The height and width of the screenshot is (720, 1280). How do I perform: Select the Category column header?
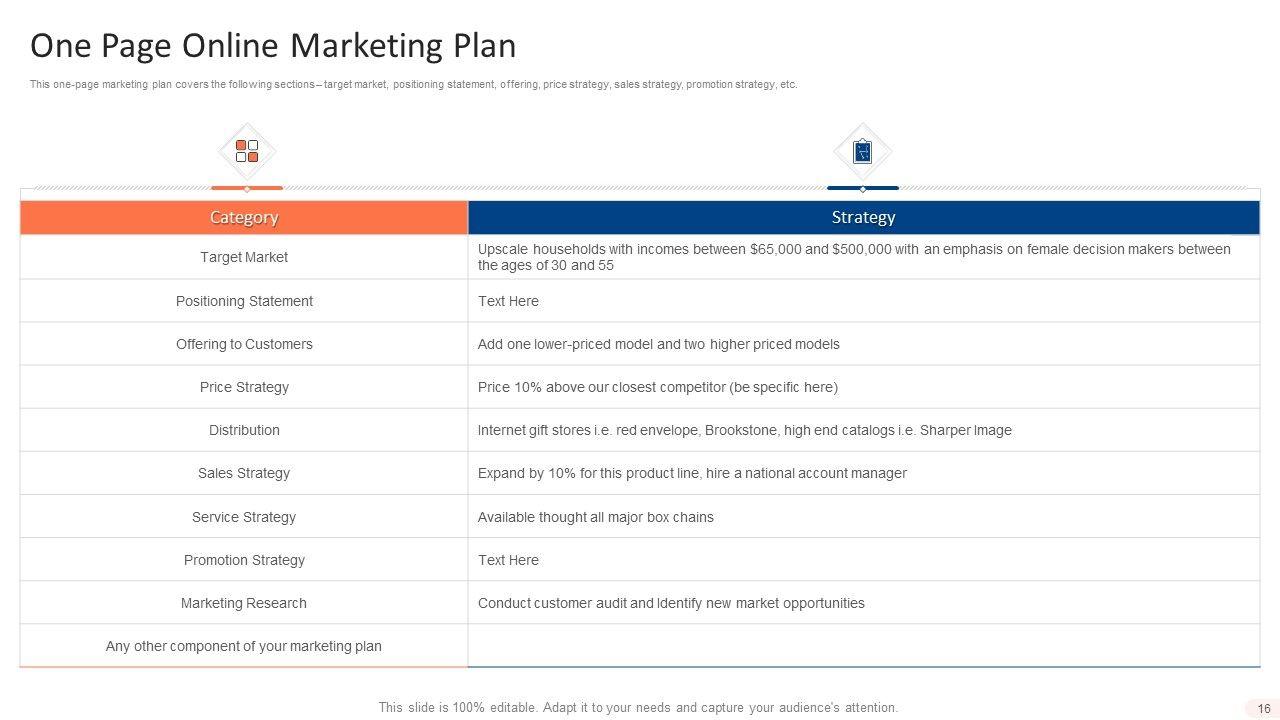tap(244, 217)
